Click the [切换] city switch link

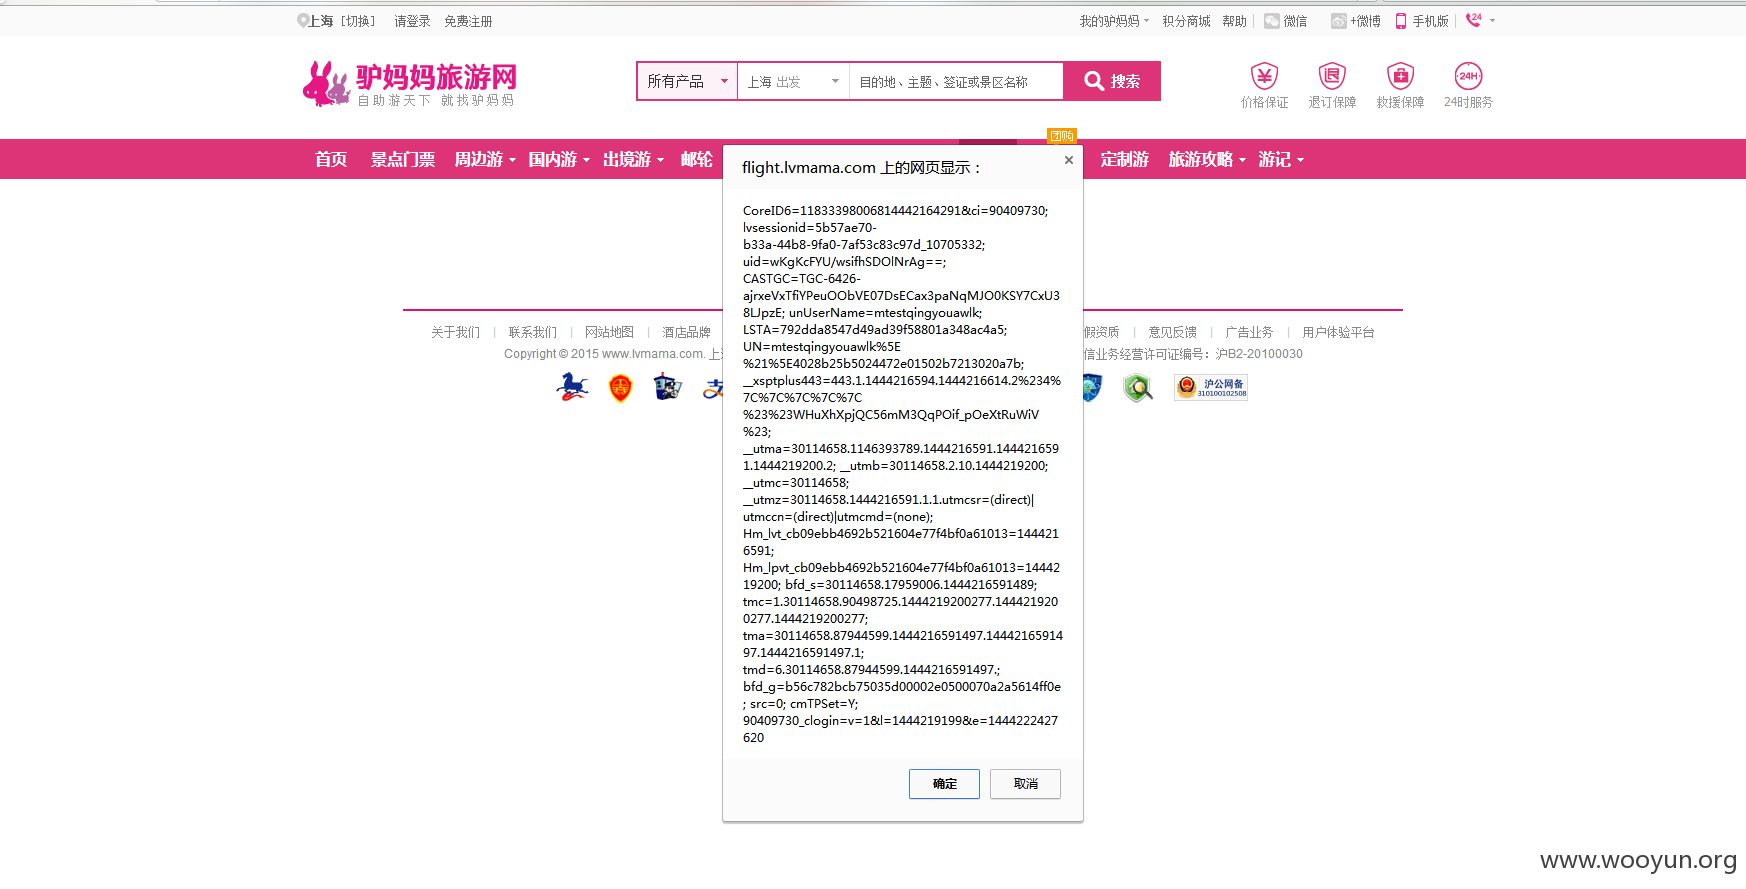[358, 21]
